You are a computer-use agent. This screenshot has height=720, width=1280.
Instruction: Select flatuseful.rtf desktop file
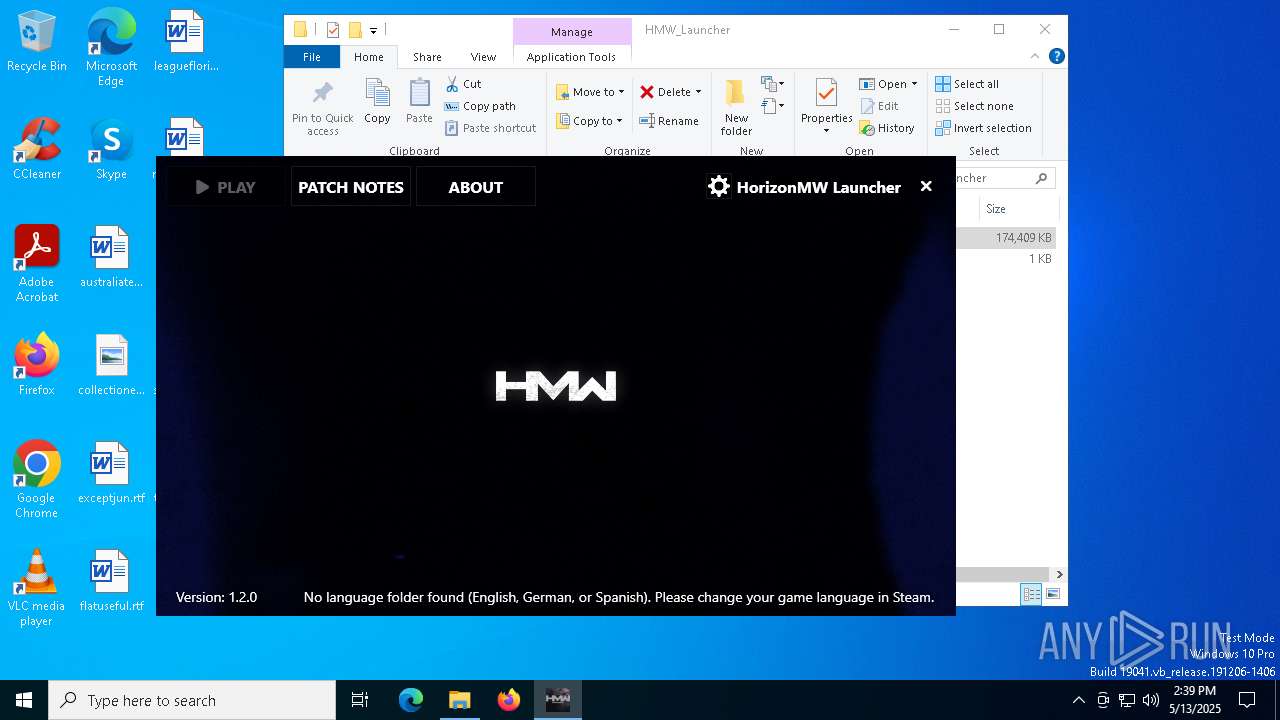click(111, 581)
